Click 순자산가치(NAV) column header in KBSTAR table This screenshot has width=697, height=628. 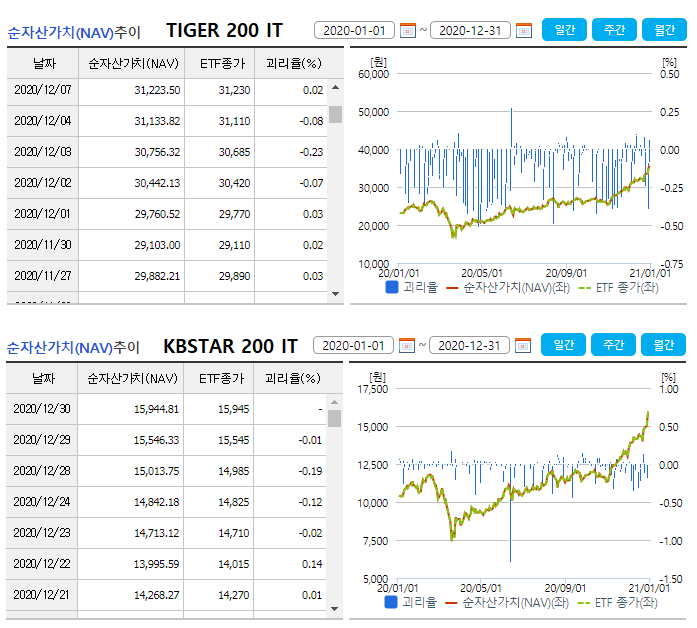pos(131,379)
